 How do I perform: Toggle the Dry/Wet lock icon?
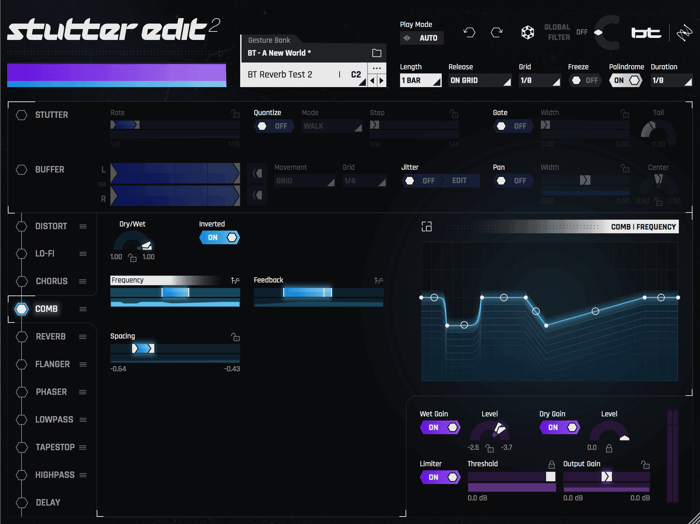(x=132, y=258)
